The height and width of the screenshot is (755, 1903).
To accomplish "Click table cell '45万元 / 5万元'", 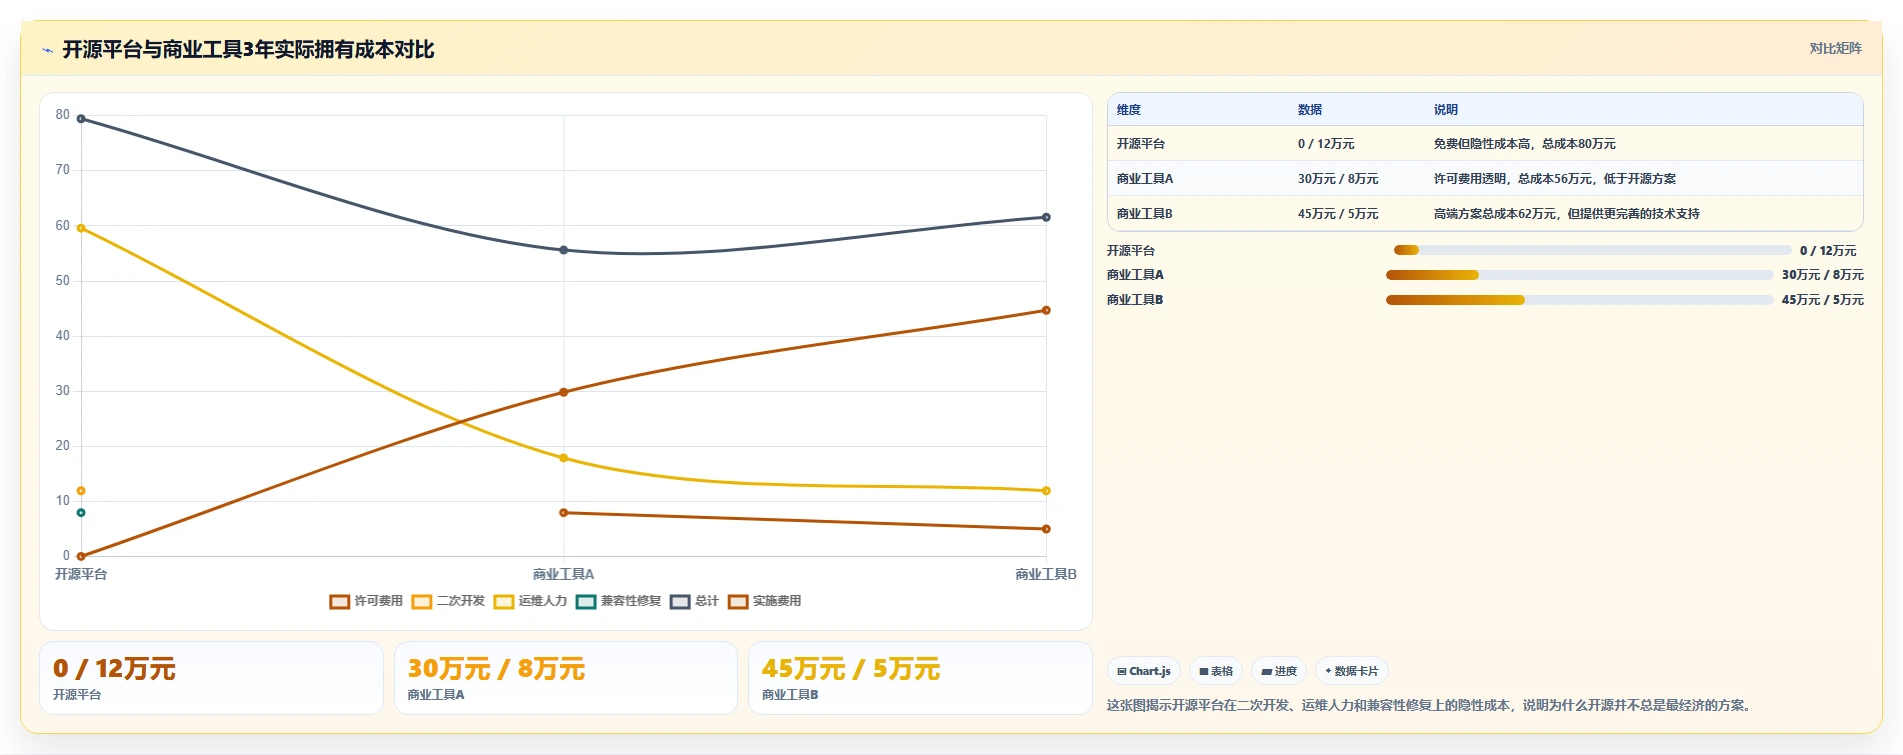I will pyautogui.click(x=1338, y=214).
